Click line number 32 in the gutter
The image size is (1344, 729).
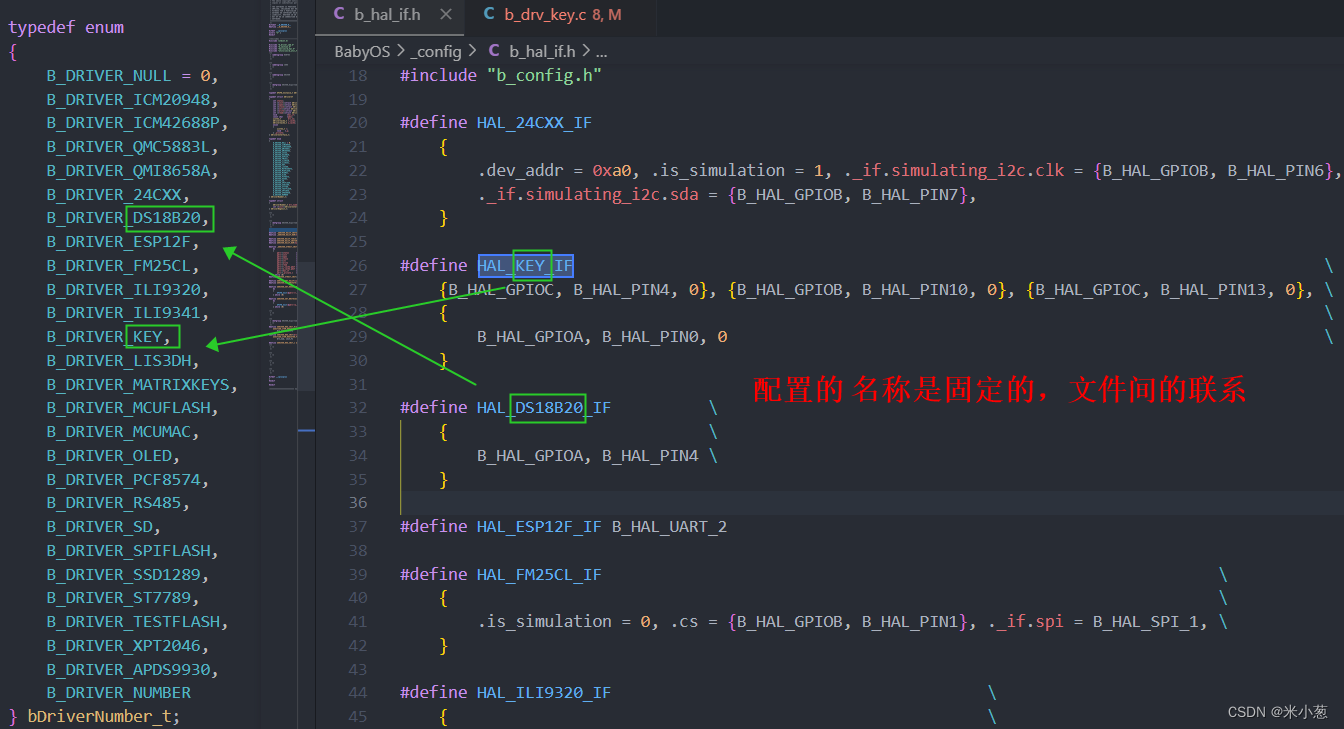[x=358, y=407]
